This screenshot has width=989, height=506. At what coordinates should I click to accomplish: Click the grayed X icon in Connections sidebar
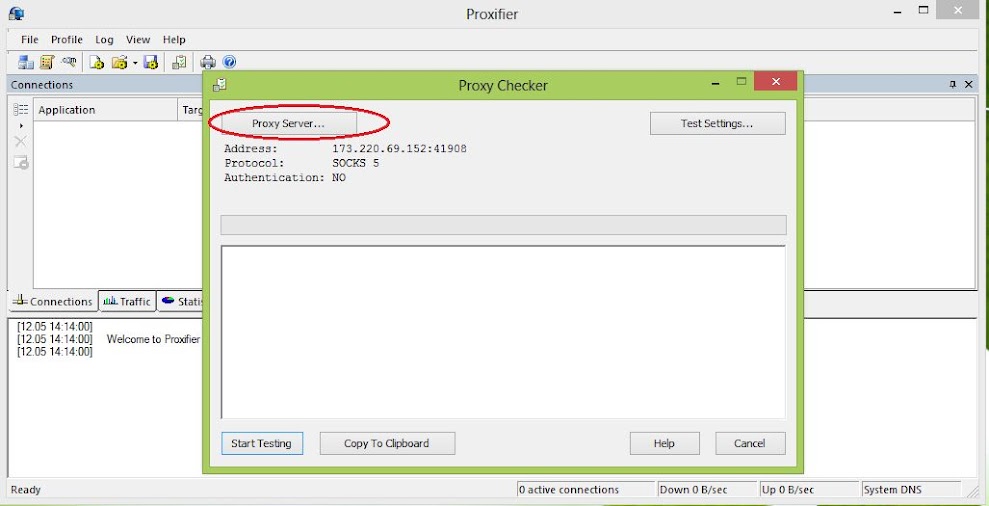pyautogui.click(x=21, y=141)
